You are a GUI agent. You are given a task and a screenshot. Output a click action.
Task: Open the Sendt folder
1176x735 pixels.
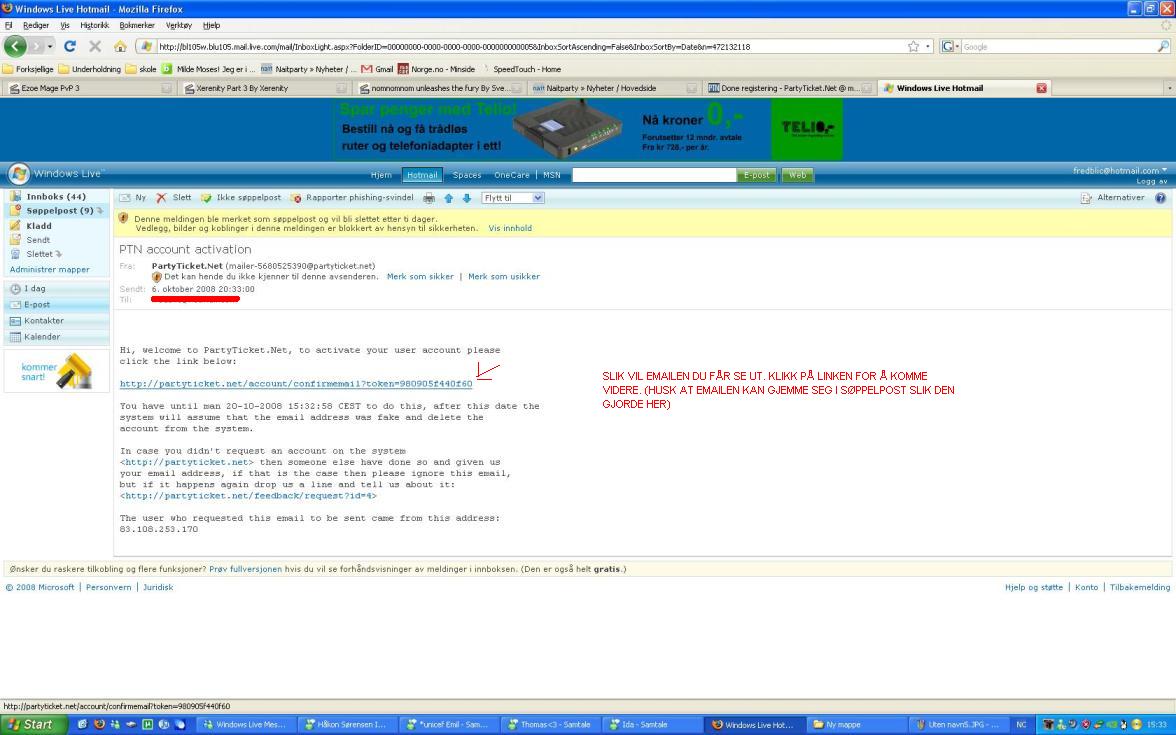click(x=38, y=240)
